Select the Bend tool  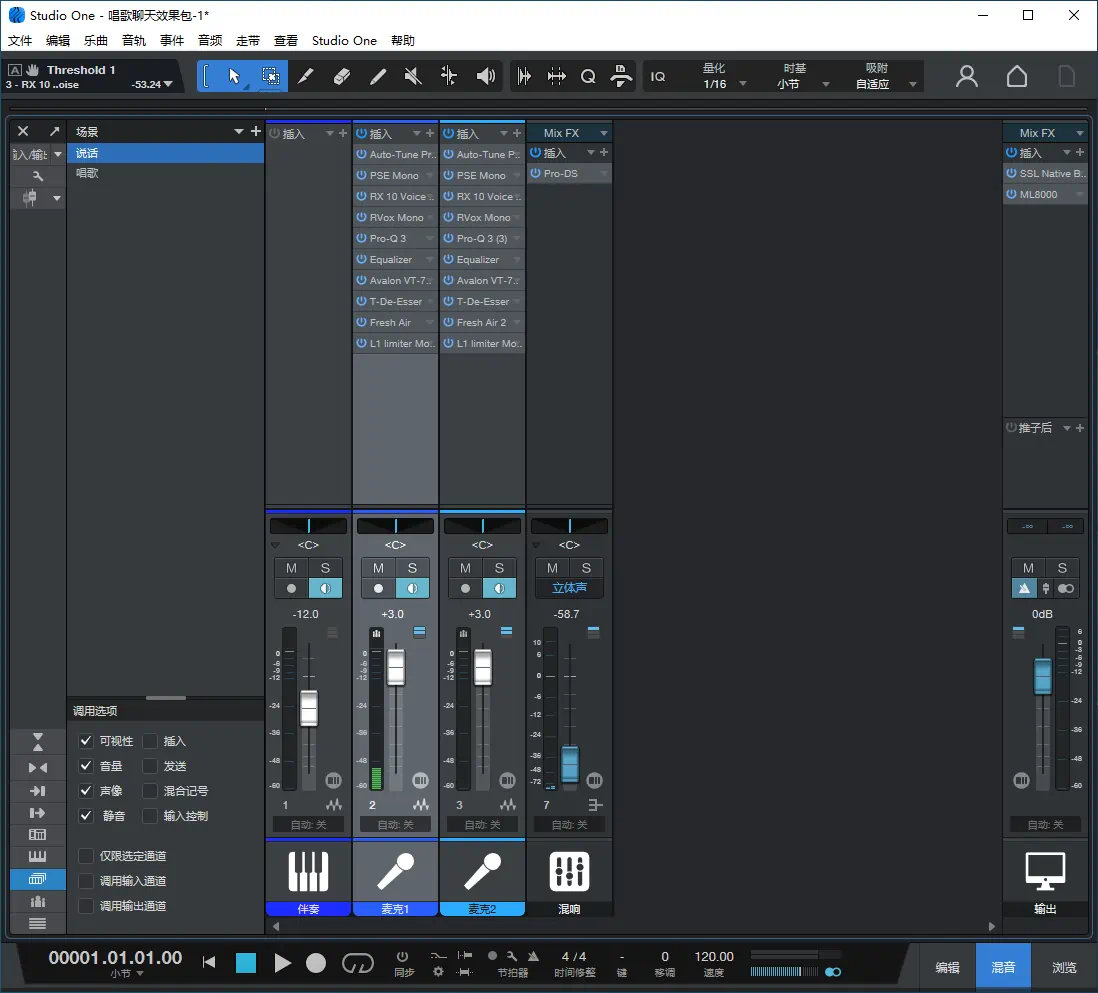tap(449, 76)
